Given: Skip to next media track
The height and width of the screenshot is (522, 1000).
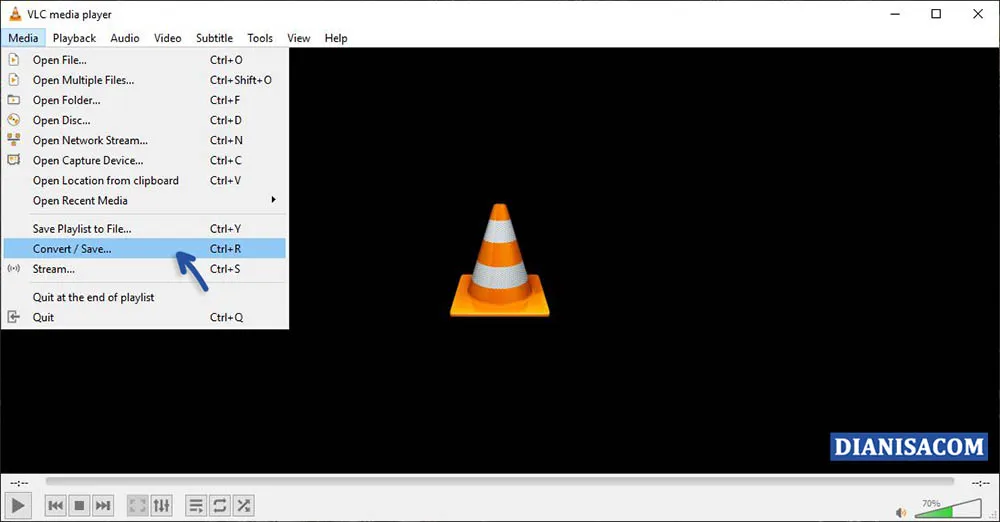Looking at the screenshot, I should coord(103,506).
